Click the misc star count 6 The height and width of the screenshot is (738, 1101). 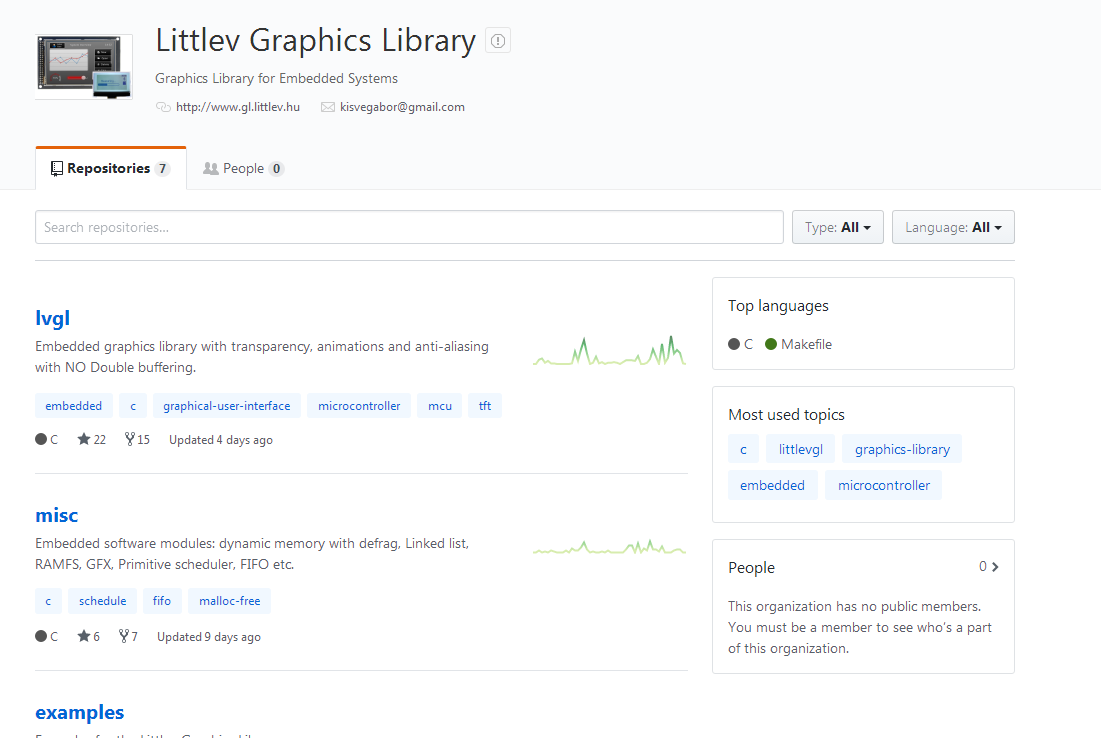[x=88, y=637]
